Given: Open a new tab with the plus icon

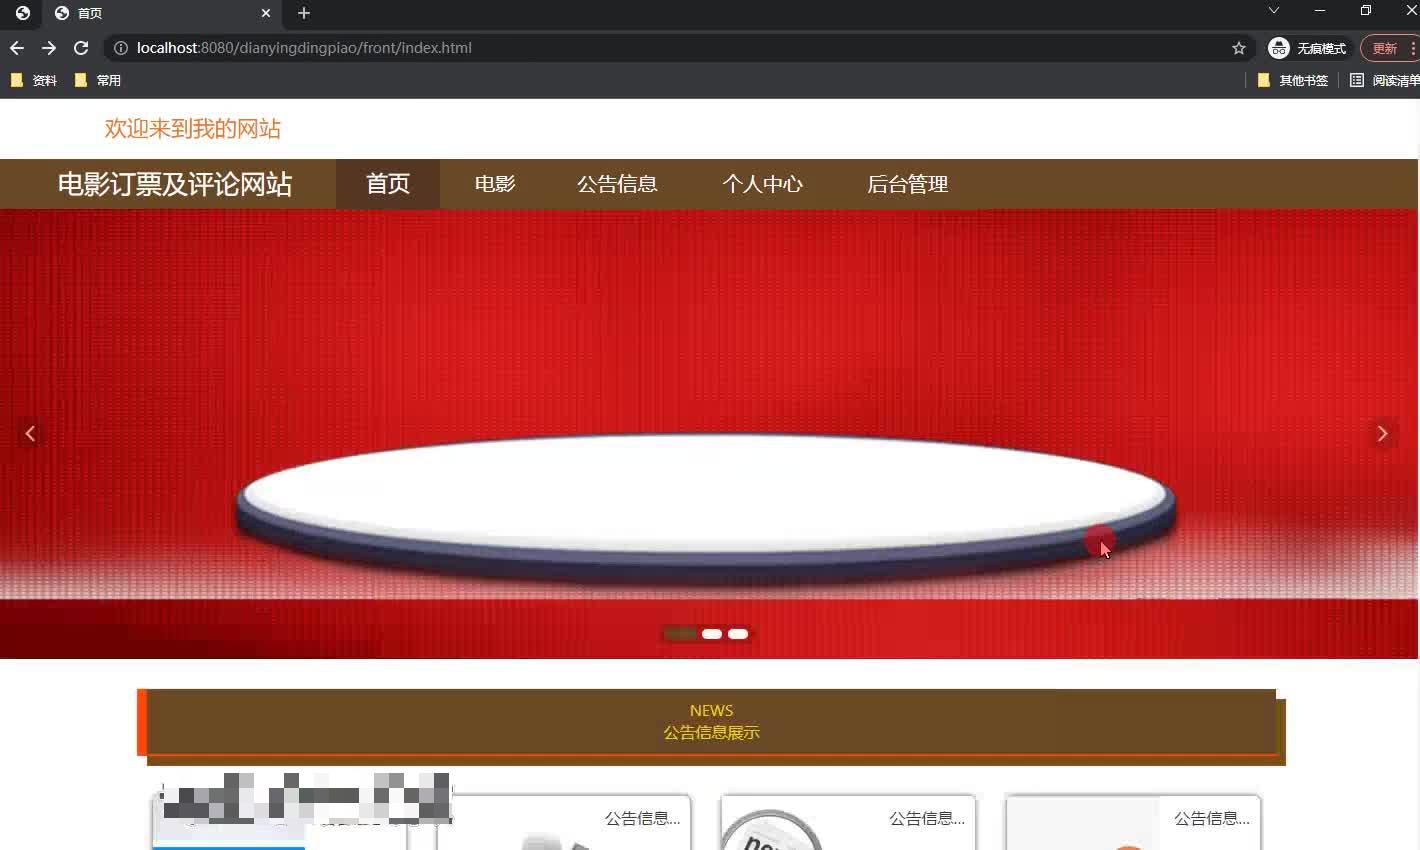Looking at the screenshot, I should pyautogui.click(x=304, y=13).
